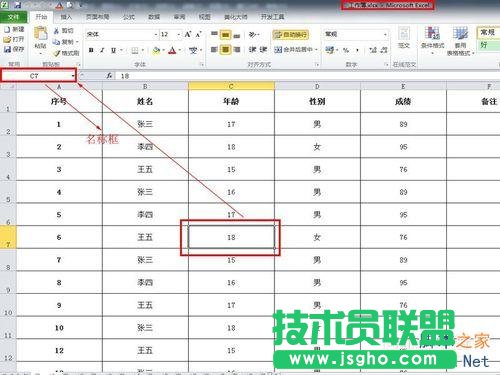Image resolution: width=500 pixels, height=375 pixels.
Task: Toggle the highlighted Center alignment button
Action: [x=226, y=50]
